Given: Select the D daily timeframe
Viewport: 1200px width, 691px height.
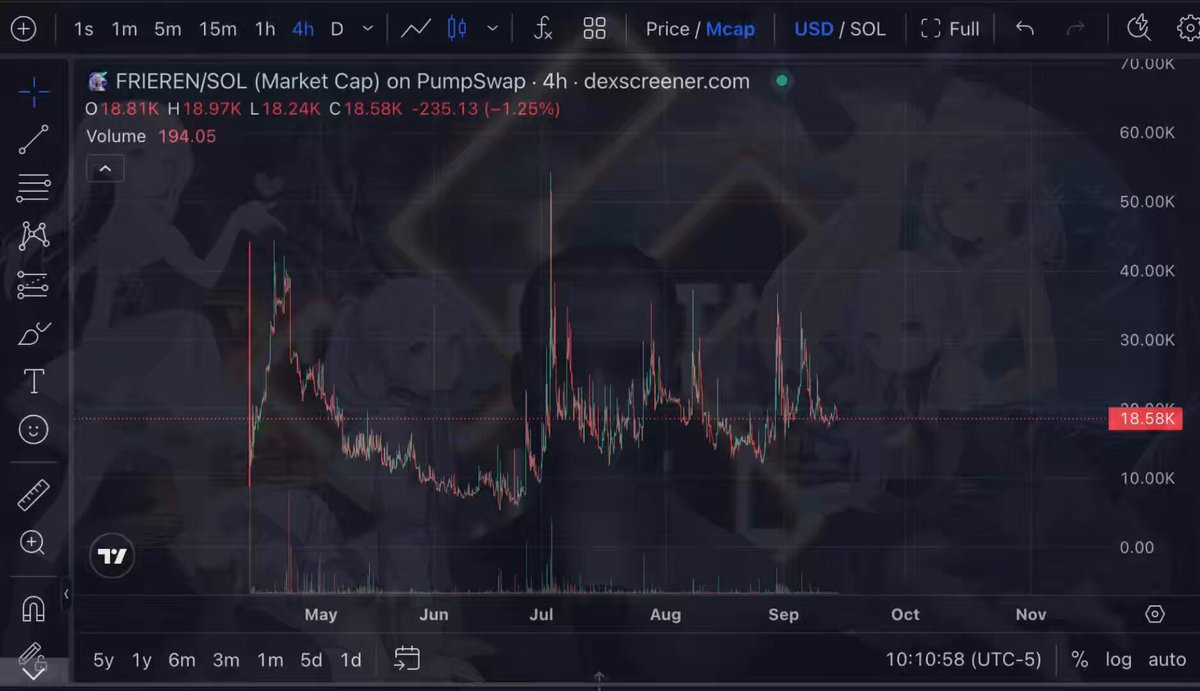Looking at the screenshot, I should tap(337, 29).
